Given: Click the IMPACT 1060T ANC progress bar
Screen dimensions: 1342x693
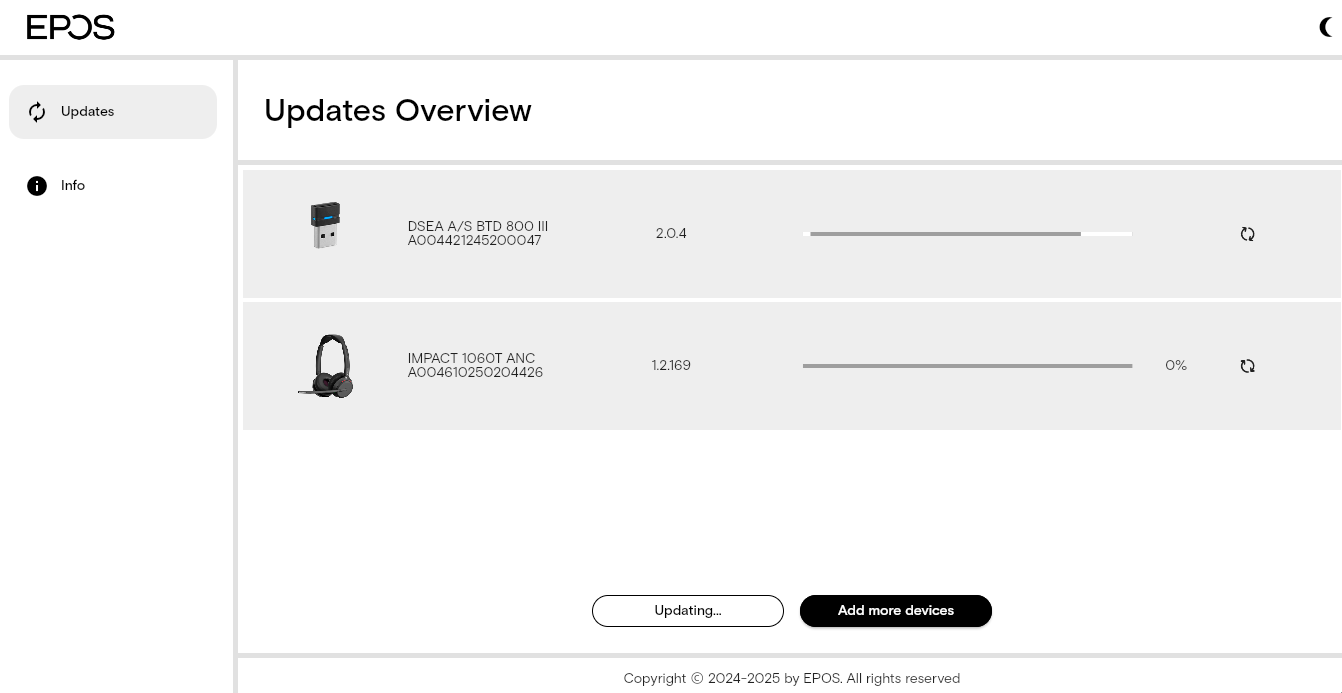Looking at the screenshot, I should pos(967,366).
